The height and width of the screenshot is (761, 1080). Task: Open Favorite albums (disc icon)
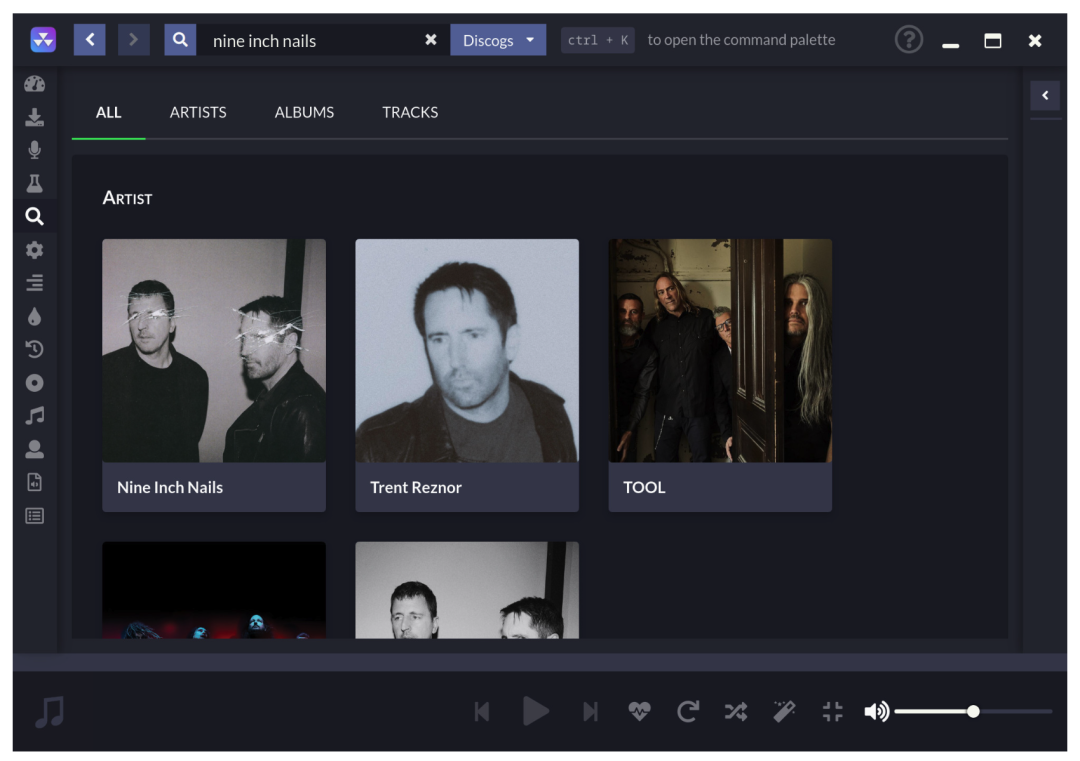click(34, 383)
